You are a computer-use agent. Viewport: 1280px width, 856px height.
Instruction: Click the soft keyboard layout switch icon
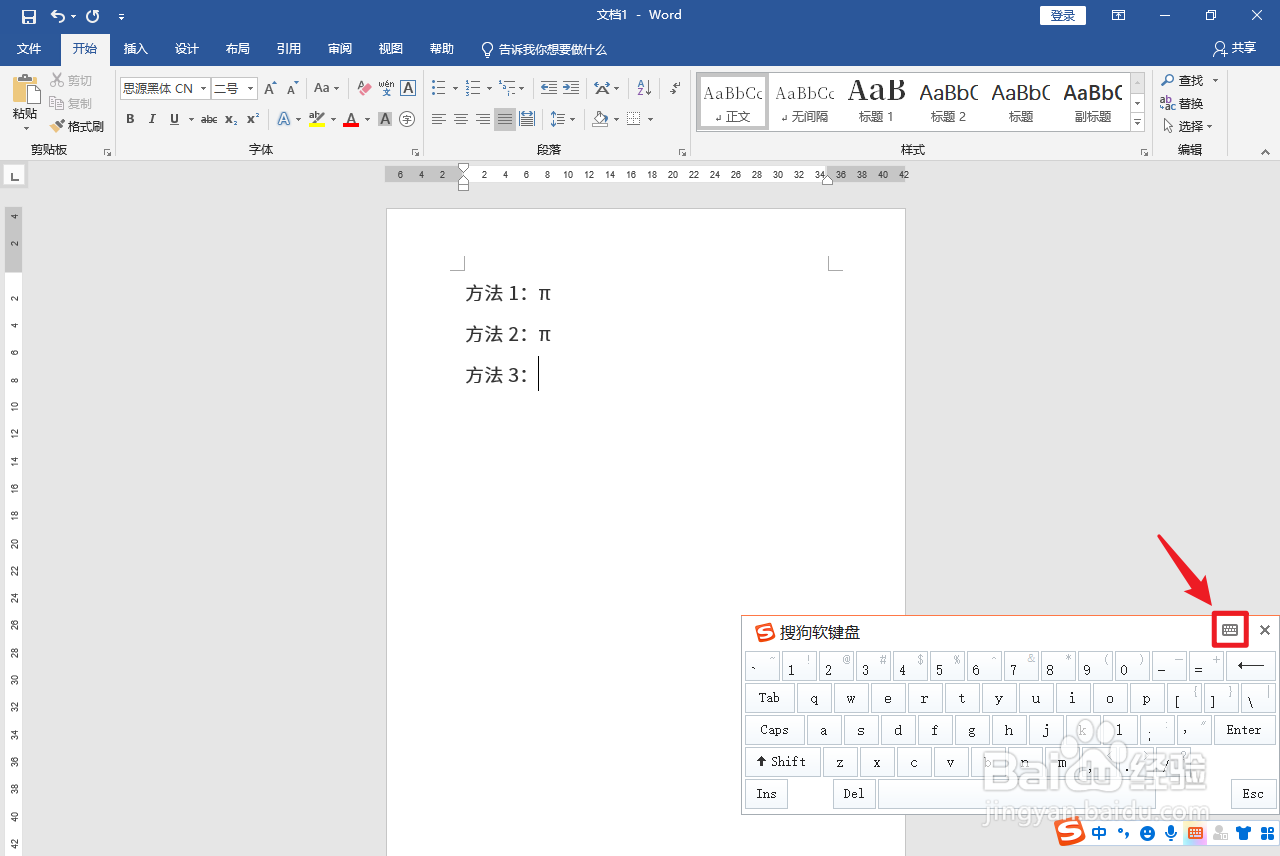click(x=1230, y=630)
